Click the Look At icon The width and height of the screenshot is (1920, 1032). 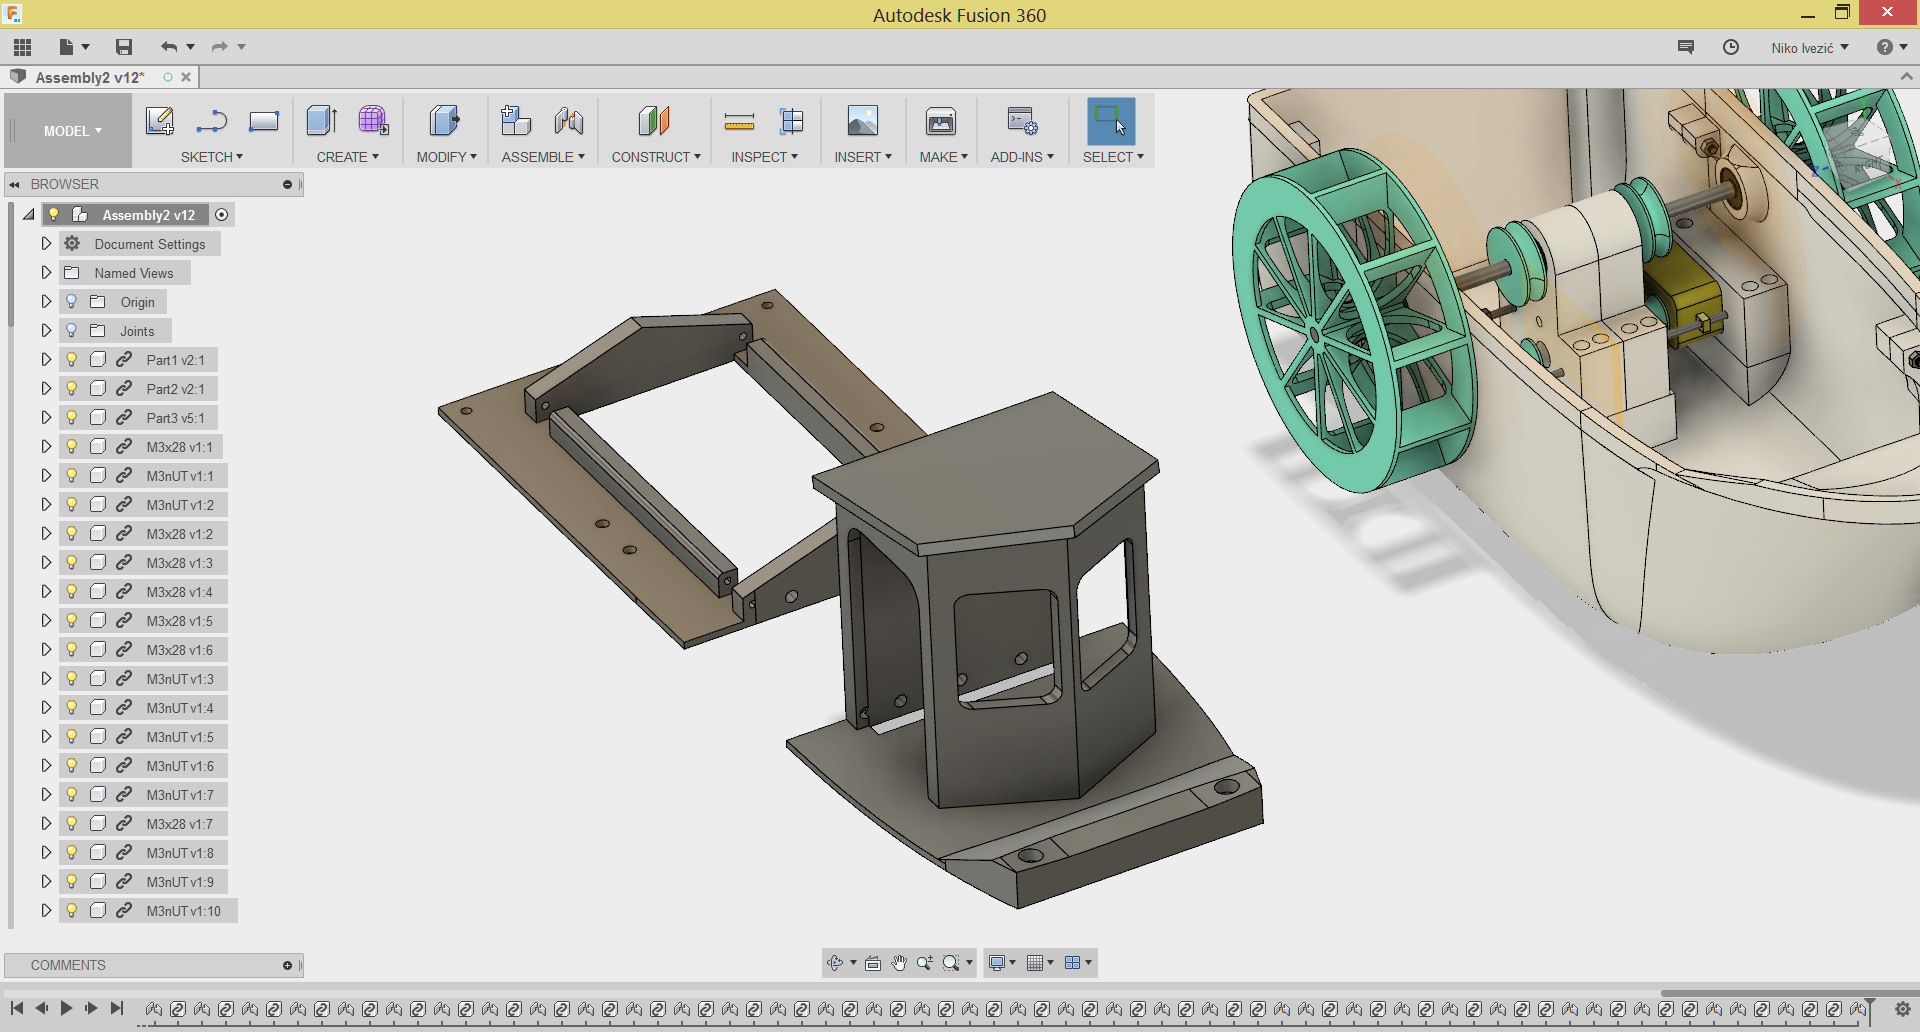[x=873, y=963]
